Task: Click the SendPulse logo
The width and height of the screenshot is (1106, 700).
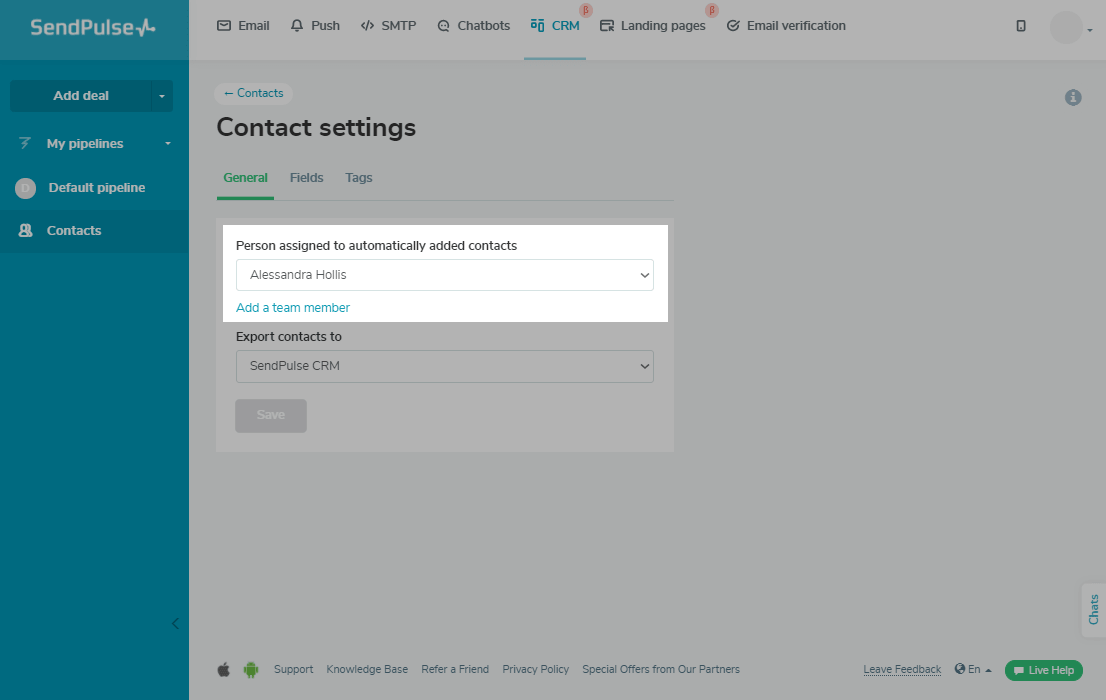Action: tap(93, 28)
